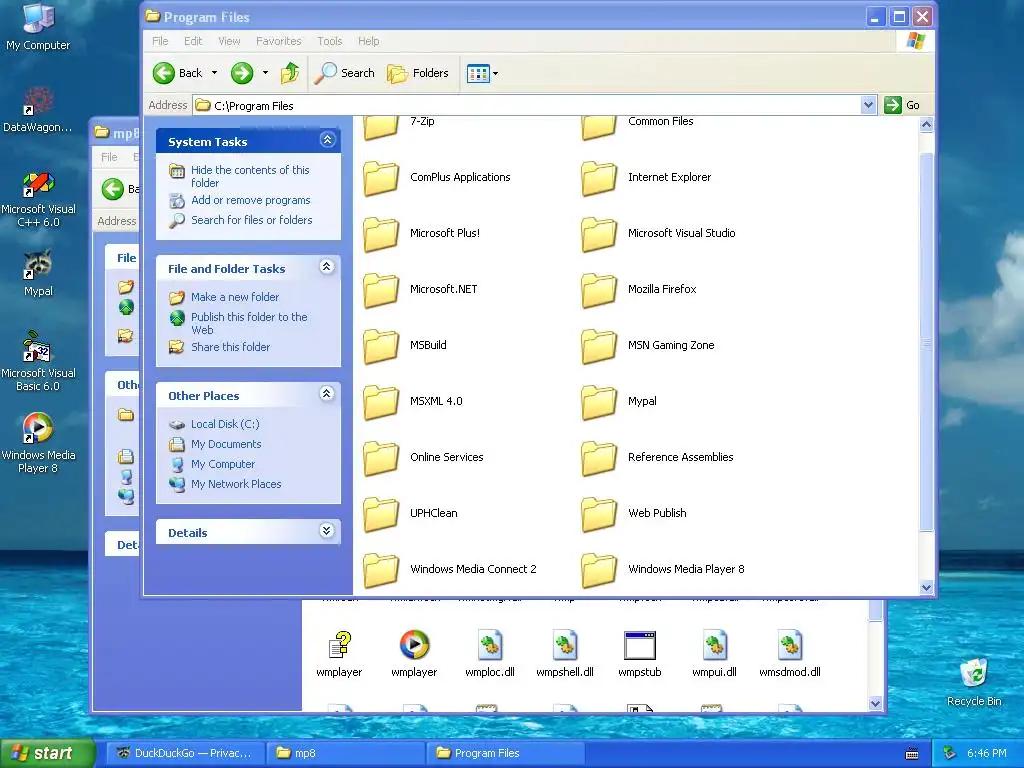This screenshot has height=768, width=1024.
Task: Select the UPHClean folder icon
Action: (381, 515)
